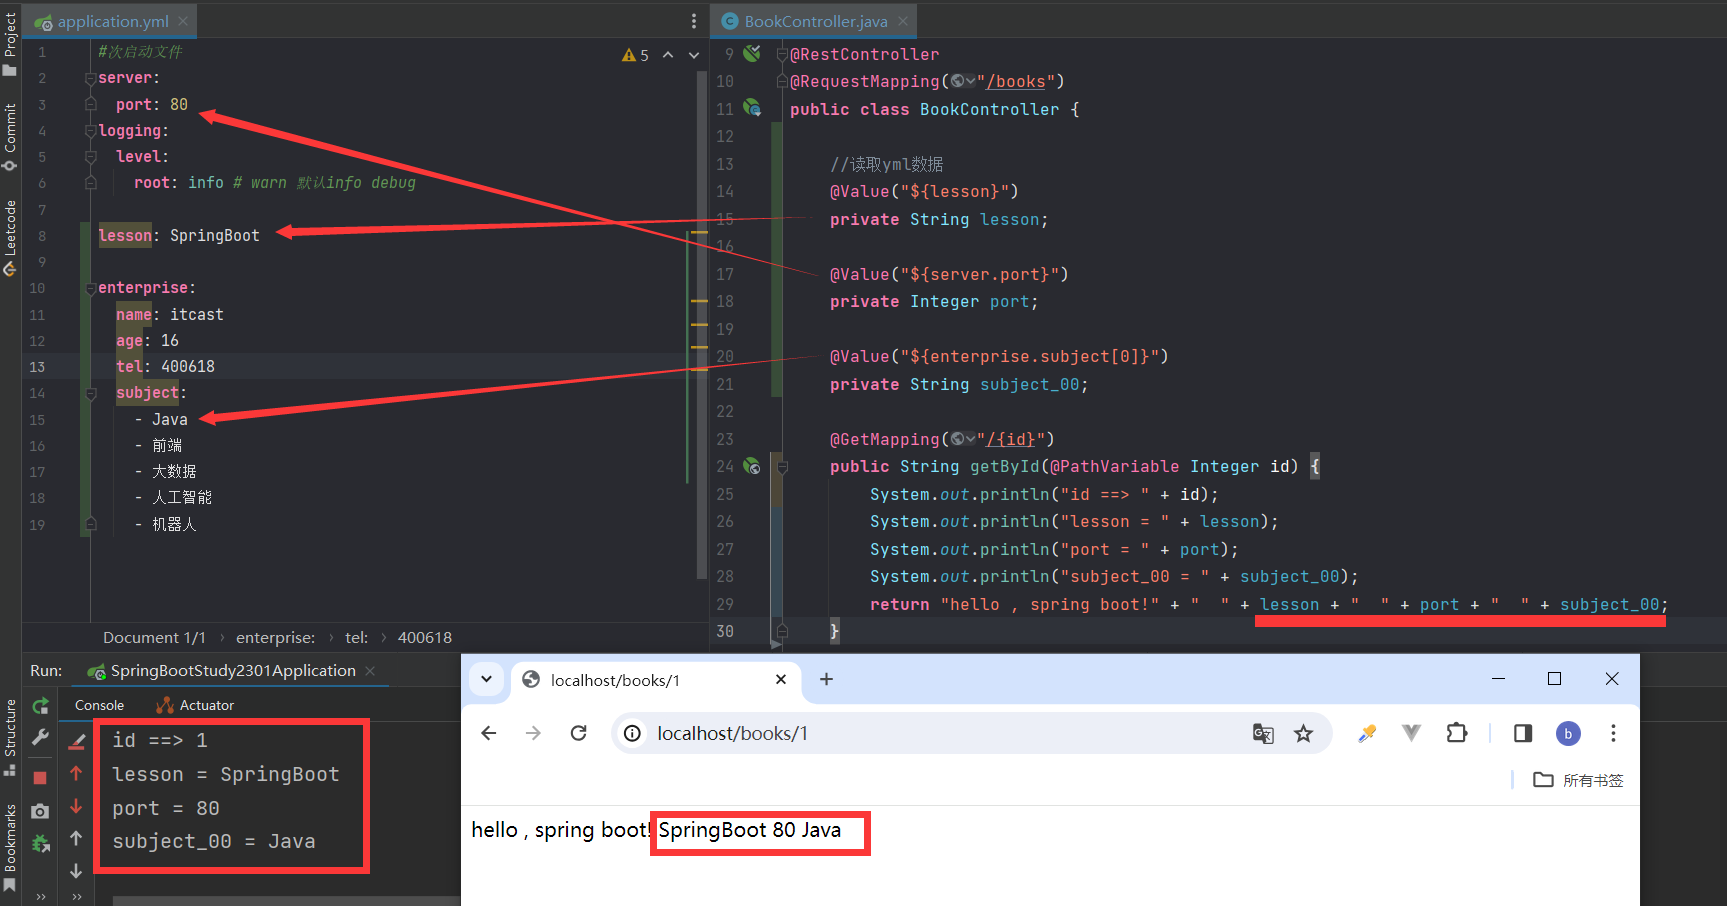The width and height of the screenshot is (1727, 906).
Task: Show more Run toolbar actions chevron
Action: click(x=40, y=896)
